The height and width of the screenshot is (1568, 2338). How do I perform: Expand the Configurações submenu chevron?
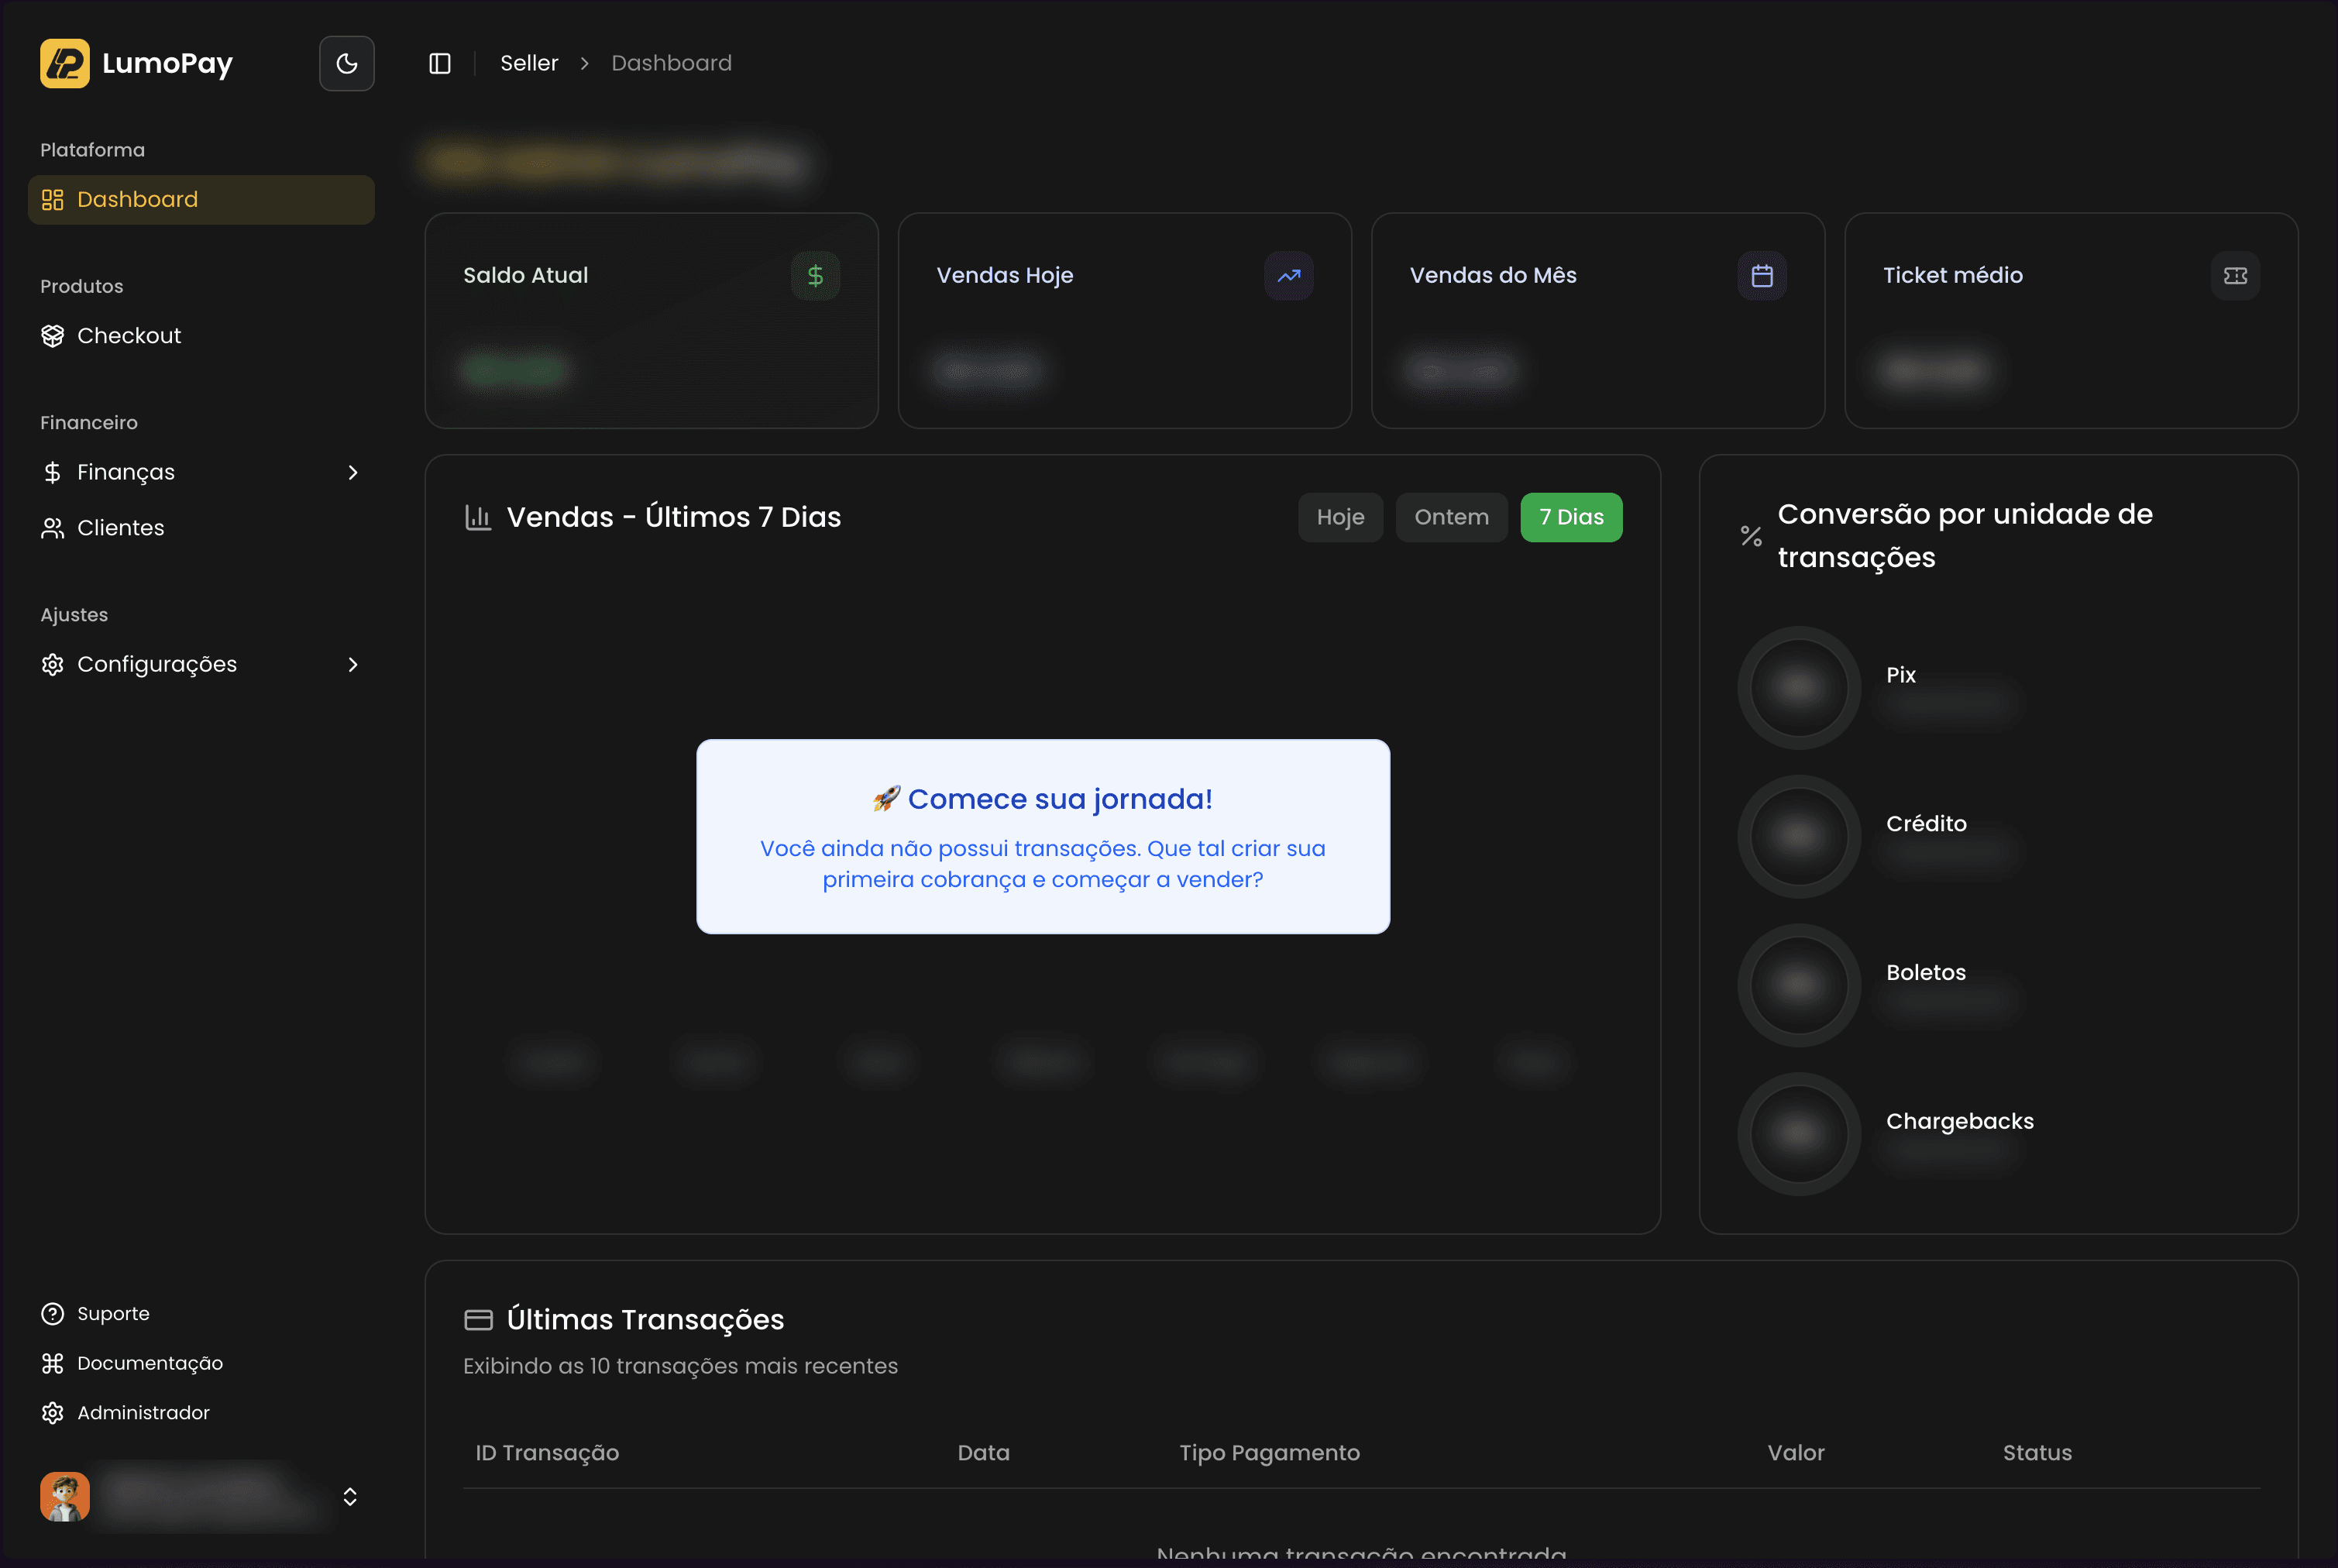352,664
